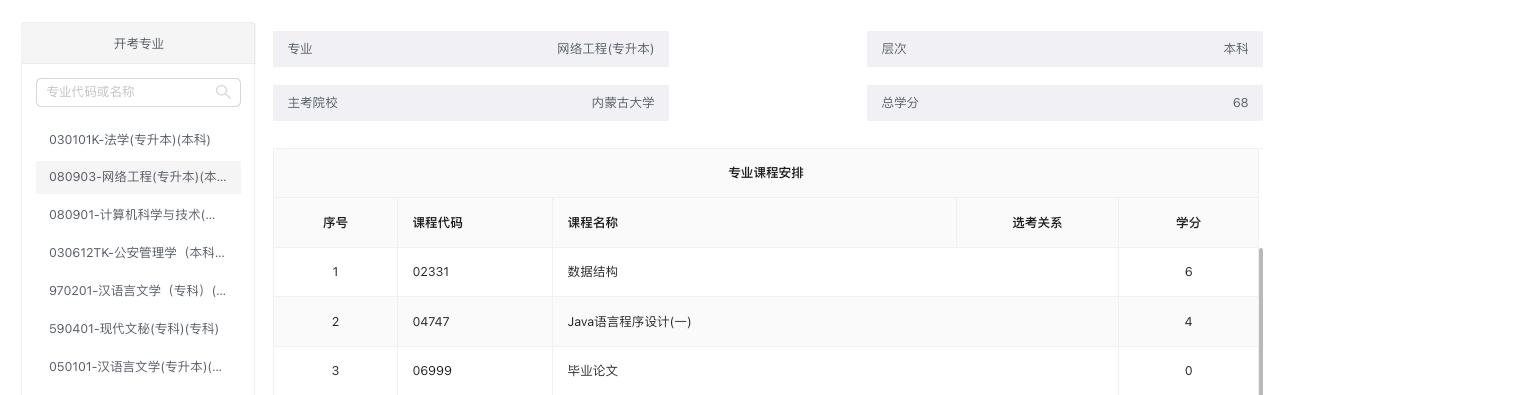Click the Java语言程序设计(一) course row

pos(766,322)
